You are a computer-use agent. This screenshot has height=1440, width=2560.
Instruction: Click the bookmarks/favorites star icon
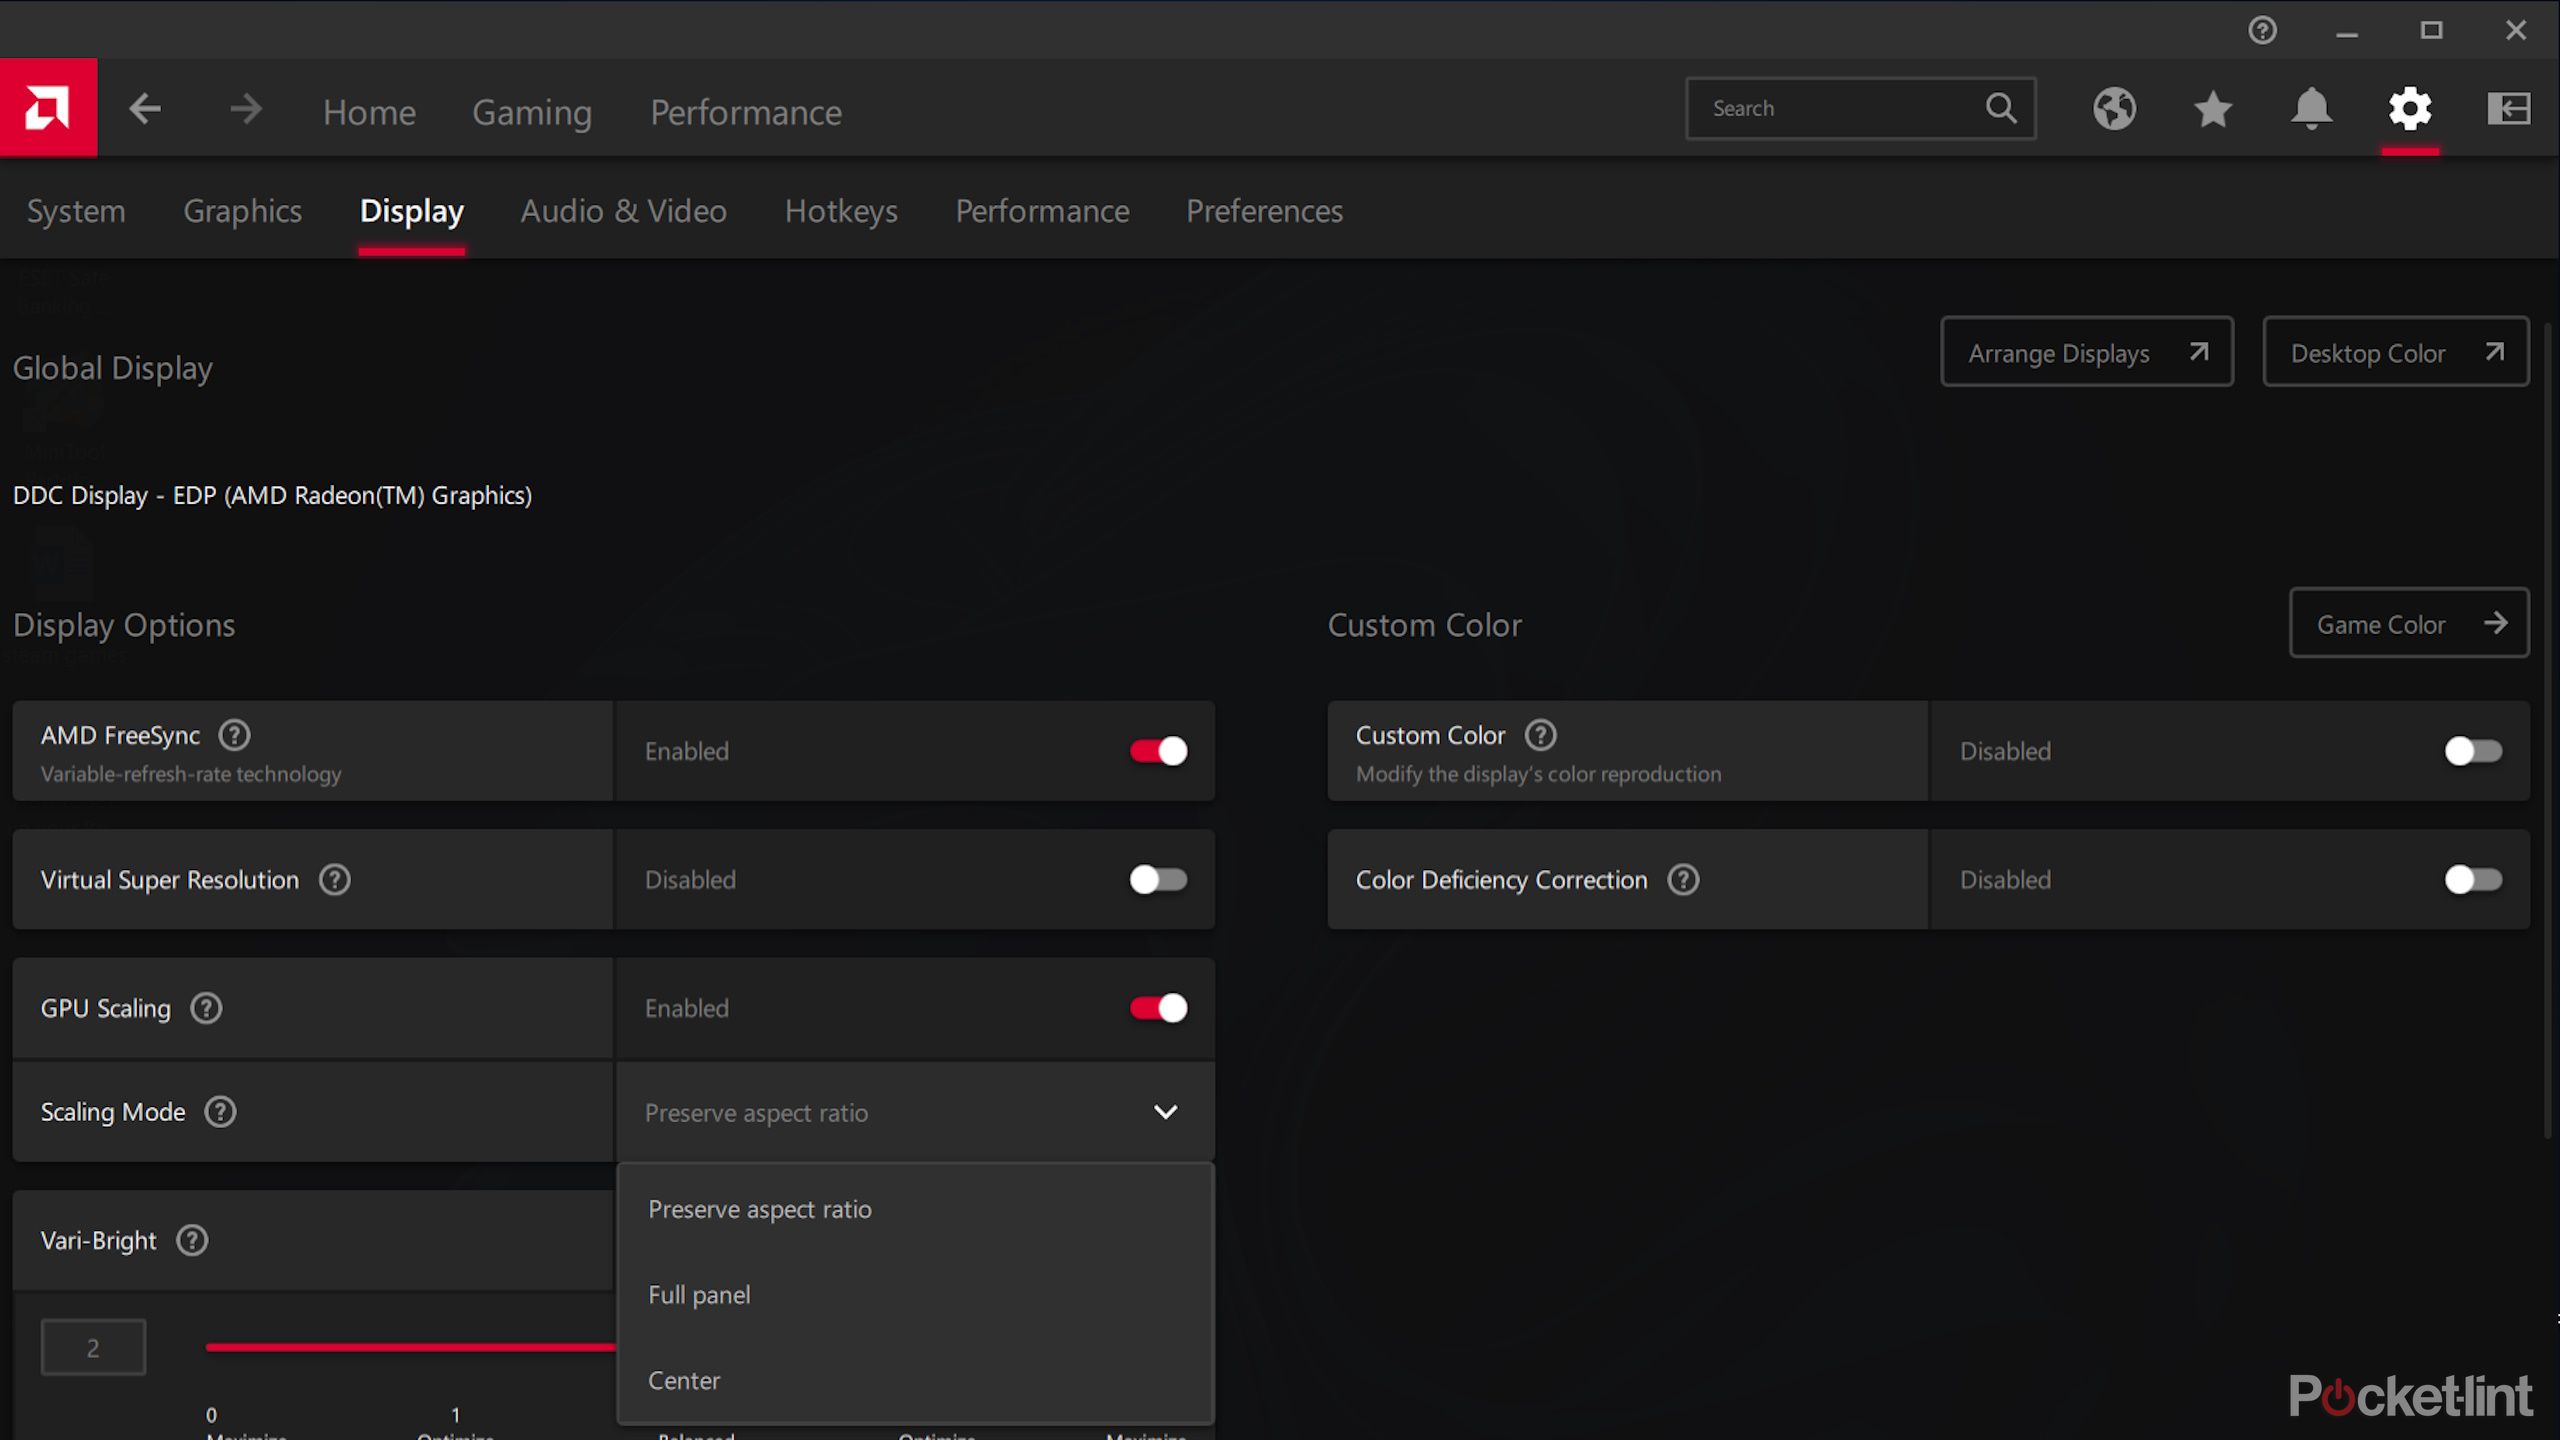[x=2212, y=109]
